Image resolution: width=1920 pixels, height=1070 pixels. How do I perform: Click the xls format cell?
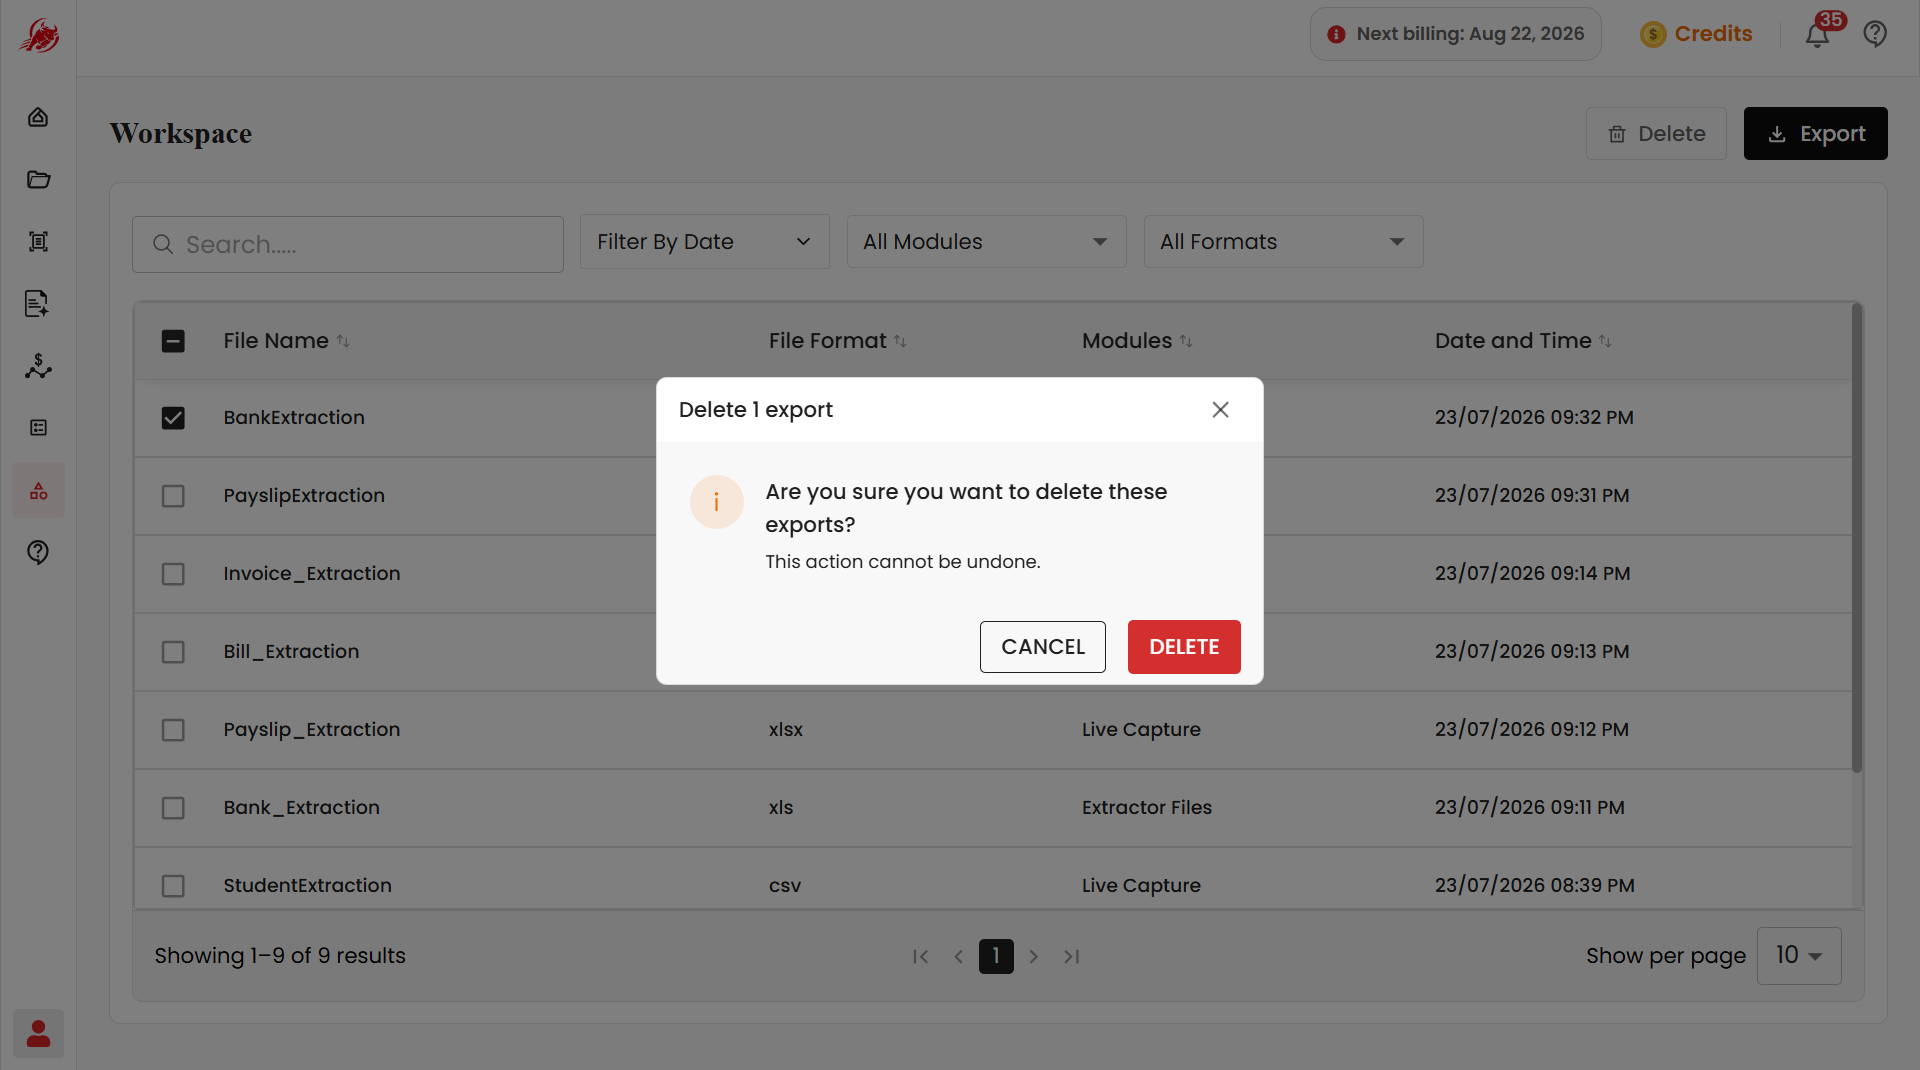tap(781, 808)
